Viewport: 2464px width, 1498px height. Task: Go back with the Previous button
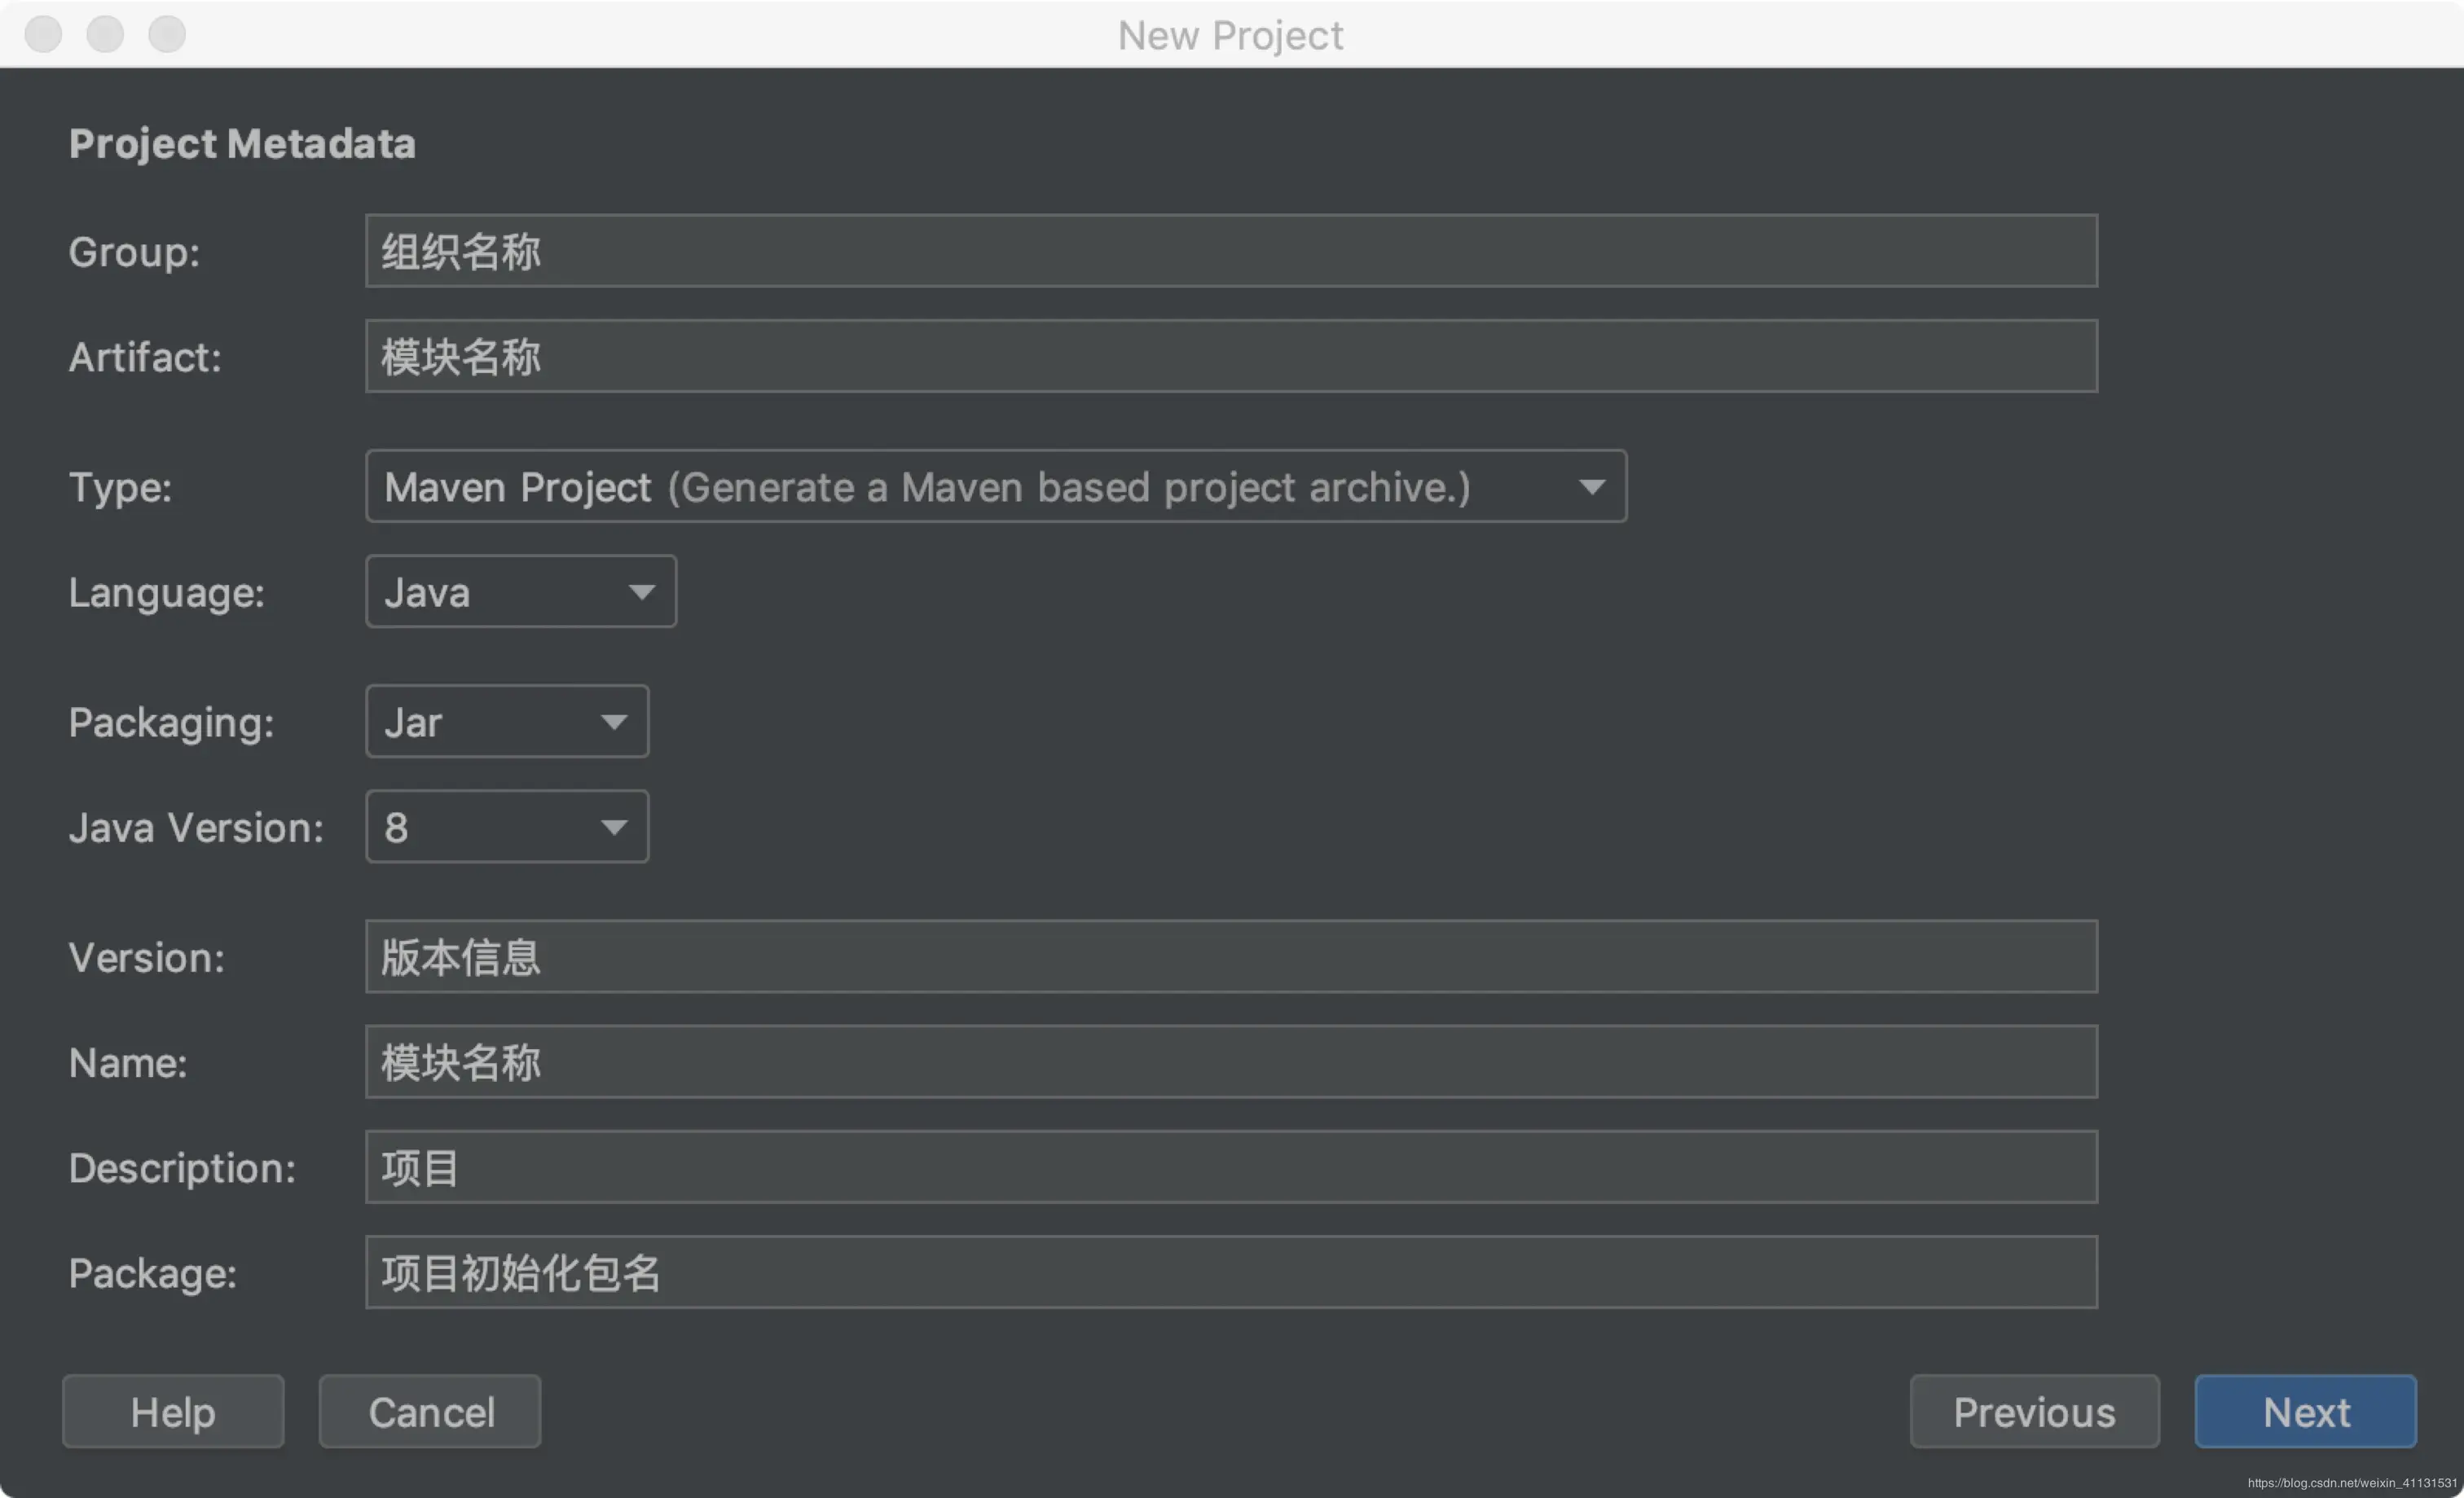(x=2034, y=1411)
